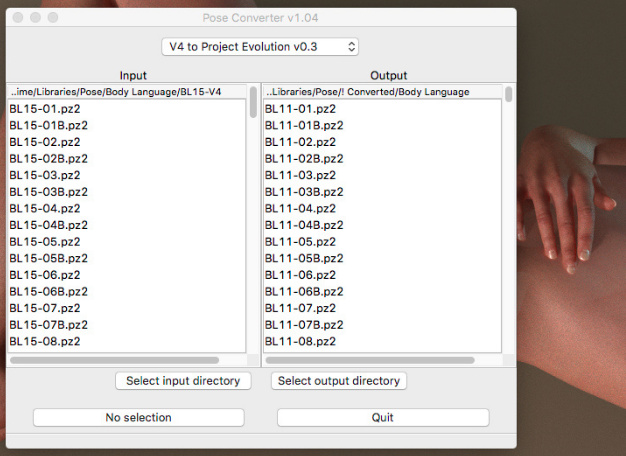Pick BL11-06B.pz2 output file
Image resolution: width=626 pixels, height=456 pixels.
(x=304, y=291)
